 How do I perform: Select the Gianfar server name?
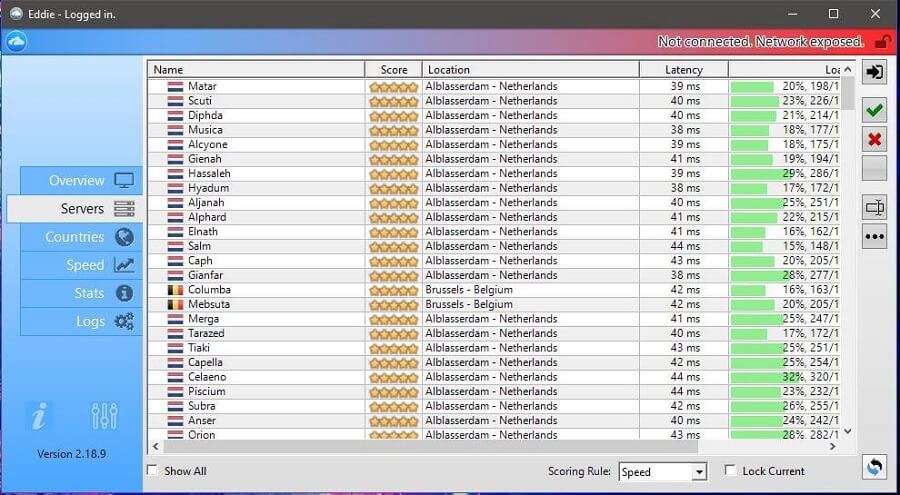pyautogui.click(x=205, y=275)
